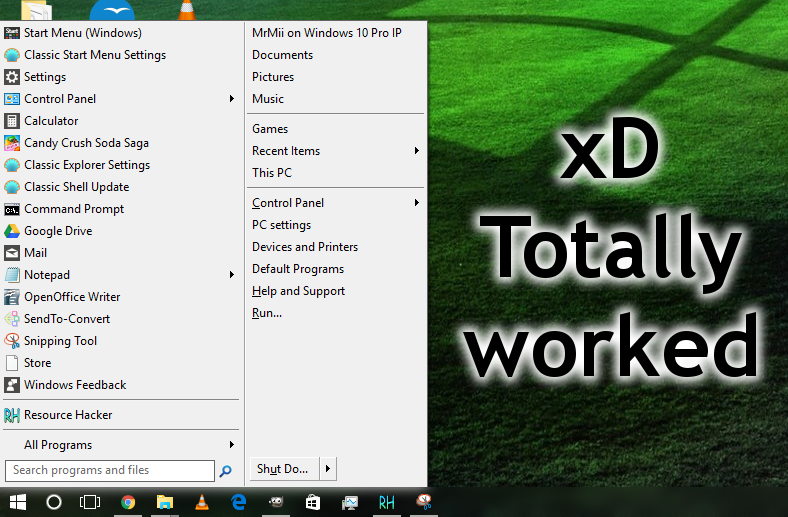Click the OpenOffice Writer icon
The height and width of the screenshot is (517, 788).
(12, 297)
